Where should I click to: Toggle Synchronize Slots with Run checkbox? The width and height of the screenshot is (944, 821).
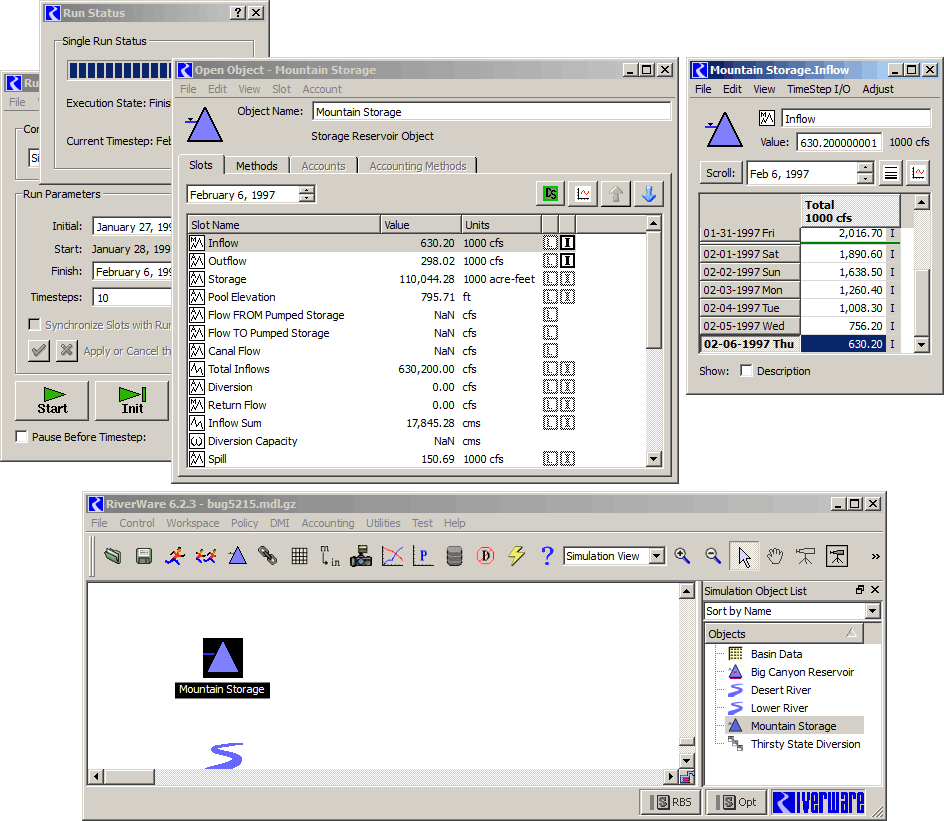click(x=34, y=324)
